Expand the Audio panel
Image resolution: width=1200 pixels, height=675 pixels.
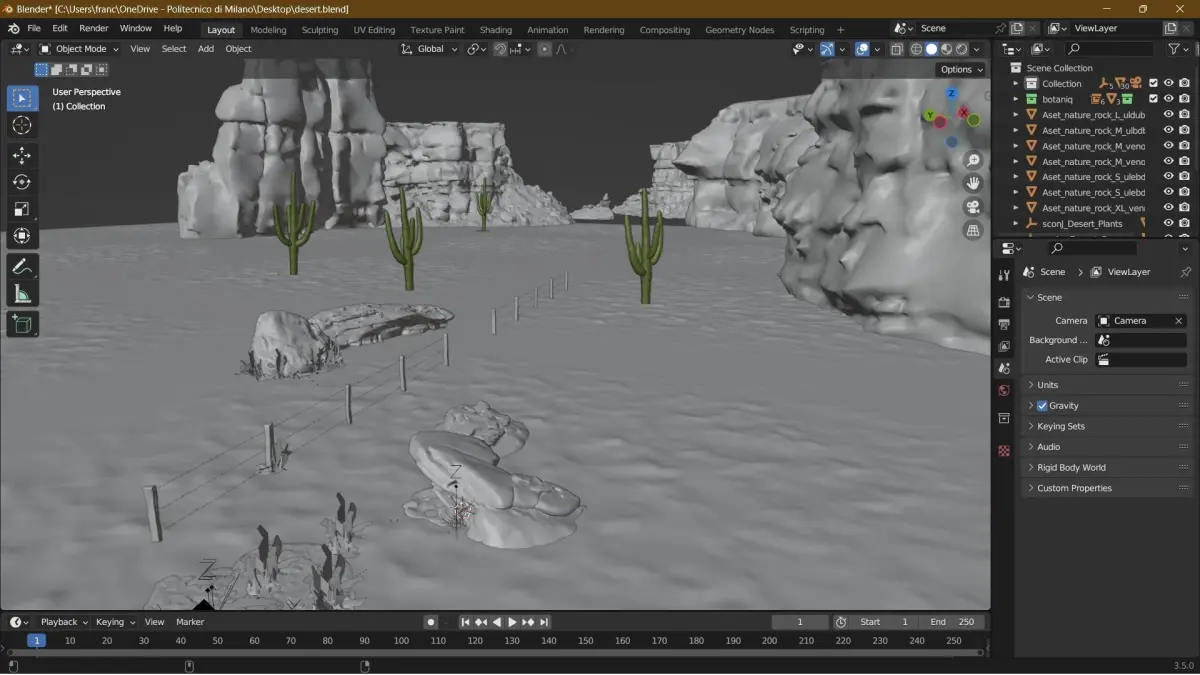pyautogui.click(x=1106, y=447)
